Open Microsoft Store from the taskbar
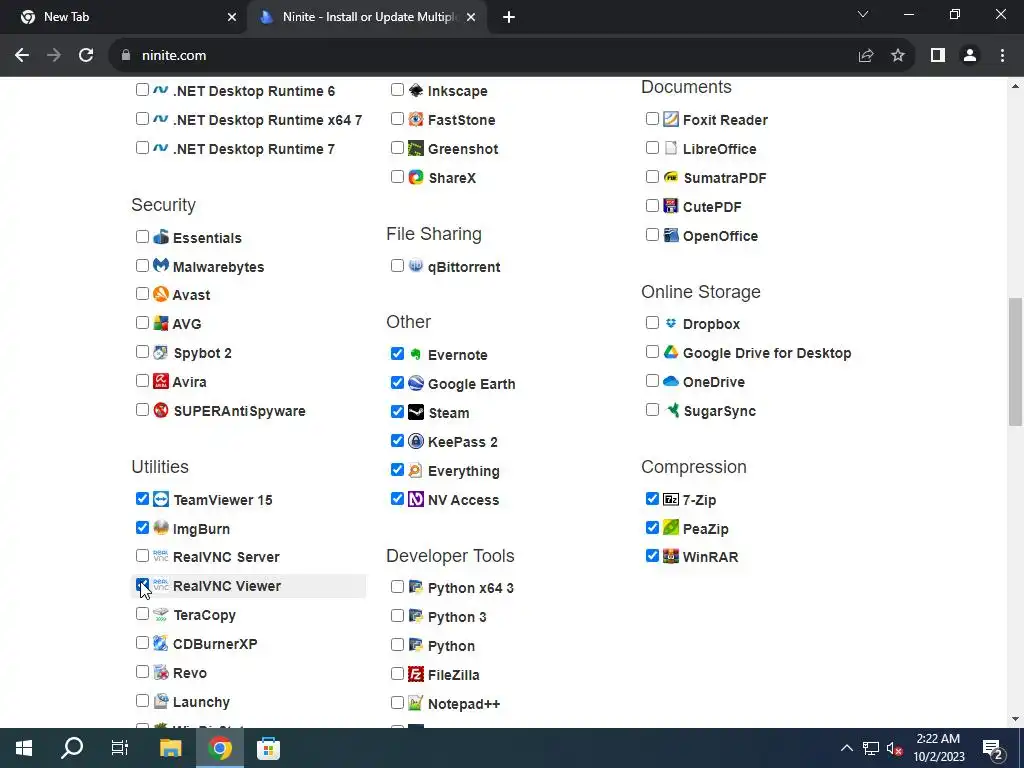This screenshot has width=1024, height=768. 268,748
